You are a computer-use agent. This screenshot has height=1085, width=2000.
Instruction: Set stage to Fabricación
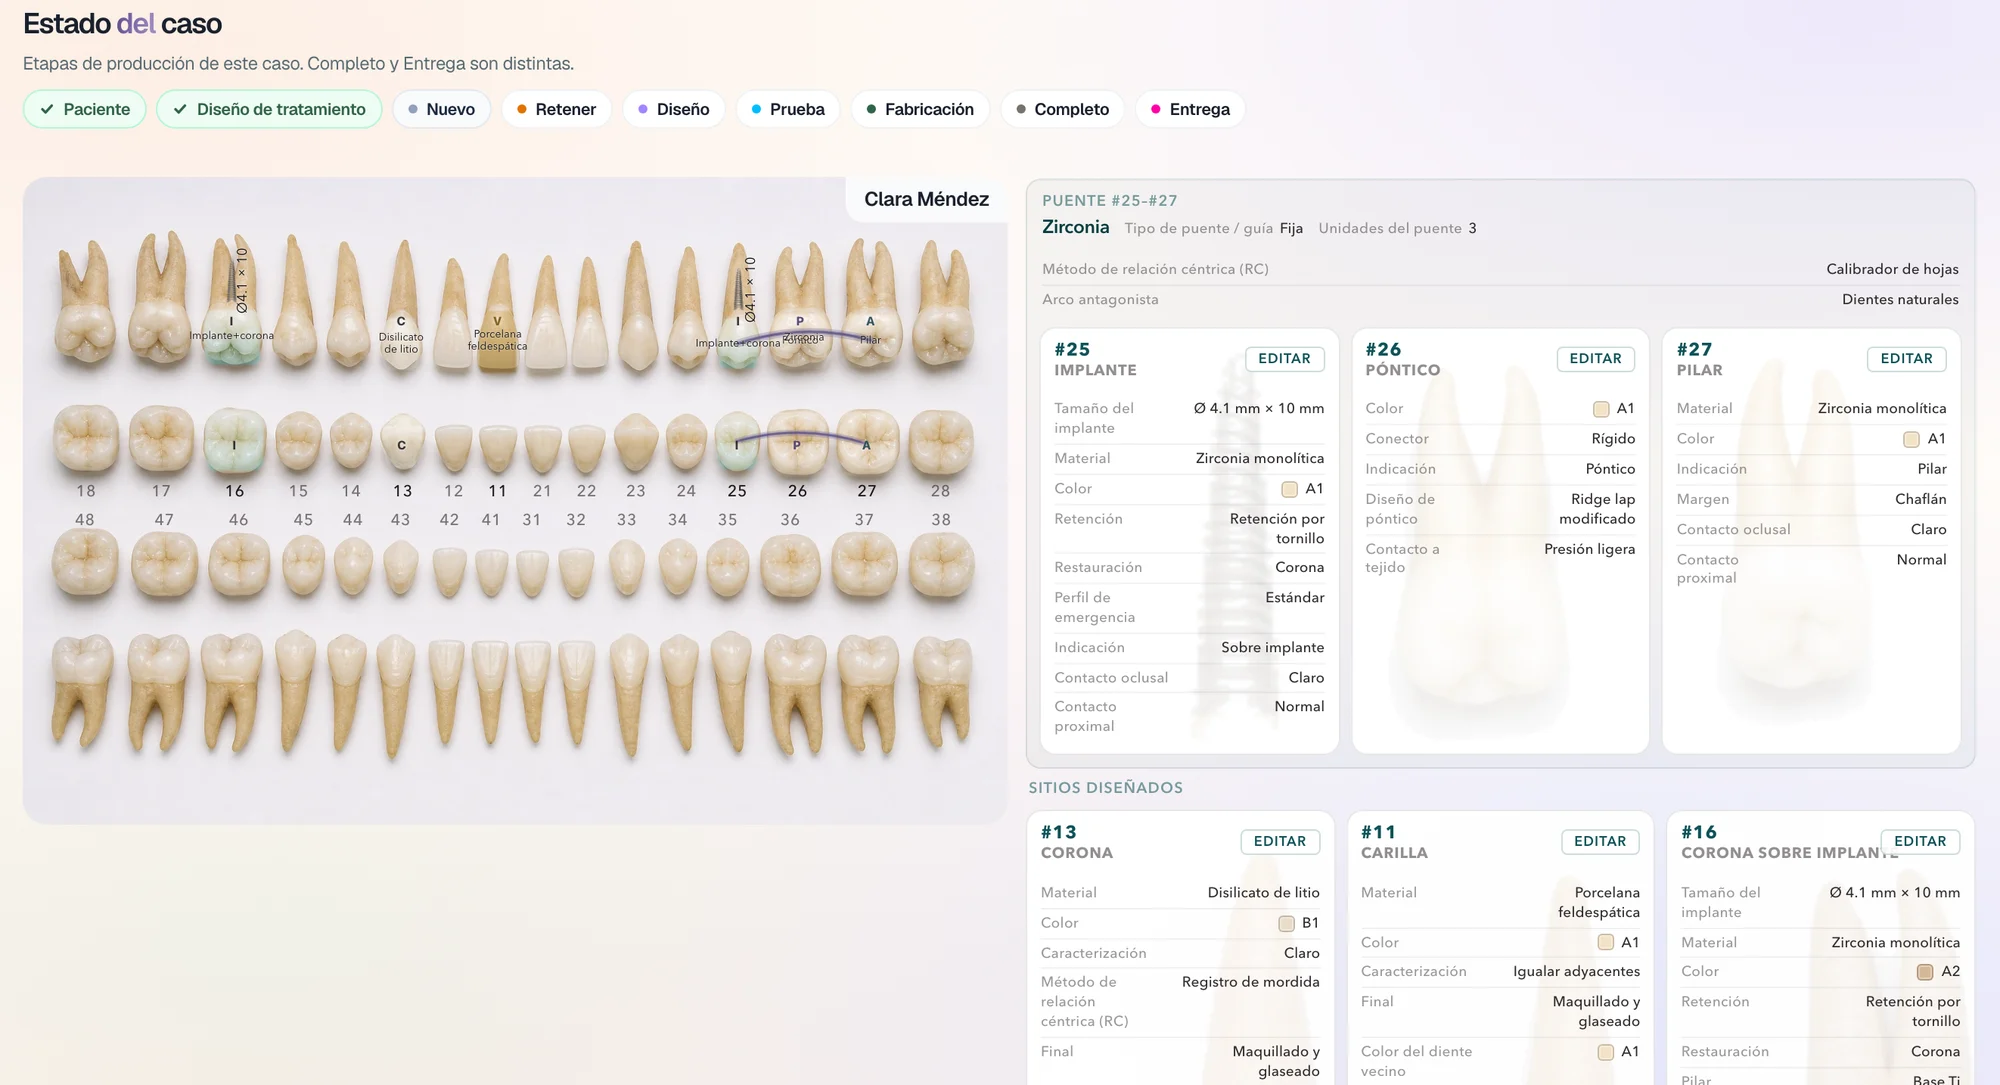coord(920,109)
